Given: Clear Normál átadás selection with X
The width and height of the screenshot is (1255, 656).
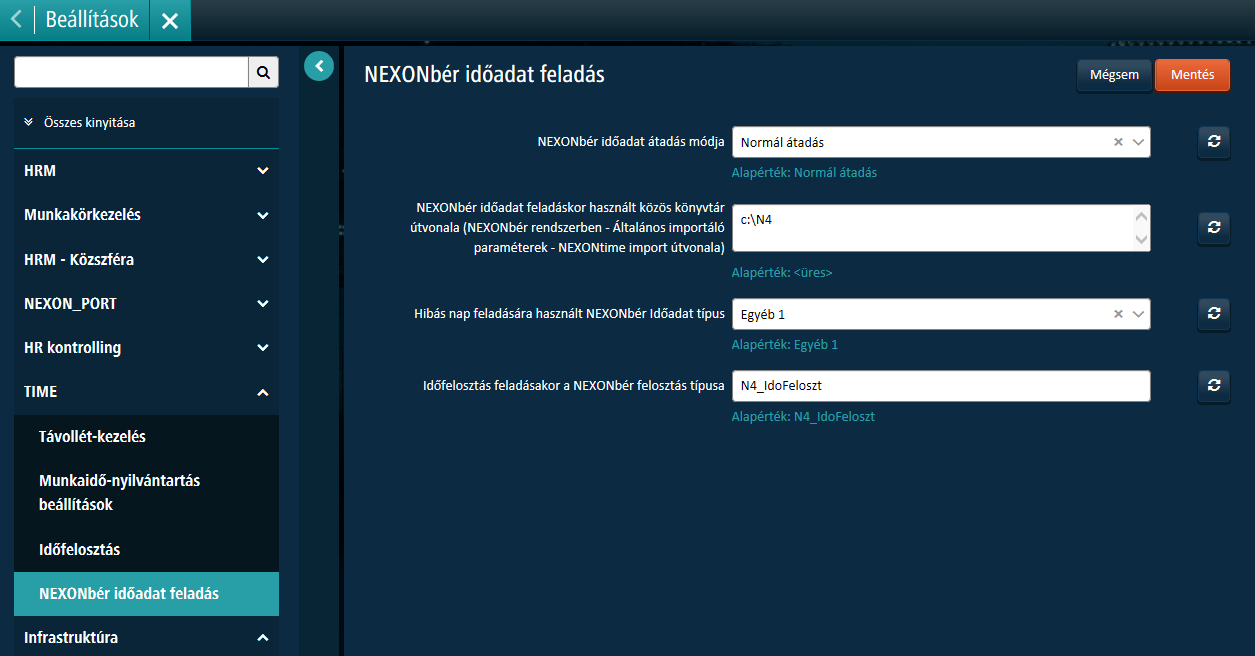Looking at the screenshot, I should 1118,142.
